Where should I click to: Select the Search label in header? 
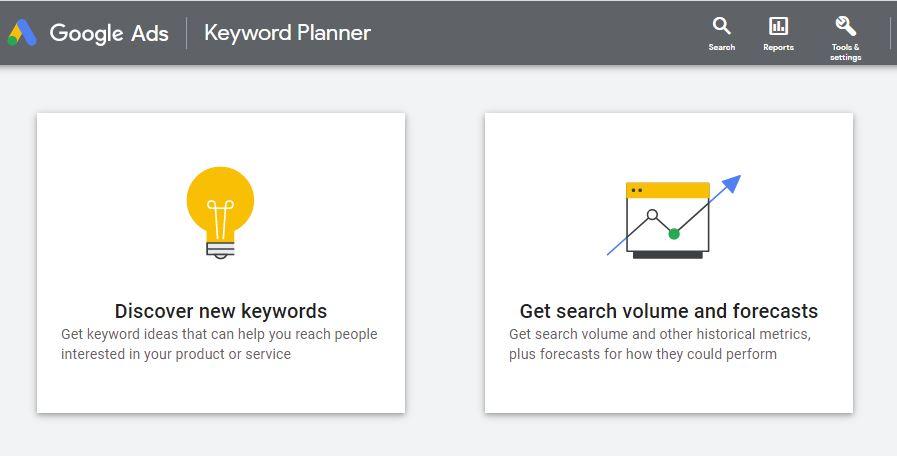tap(721, 47)
